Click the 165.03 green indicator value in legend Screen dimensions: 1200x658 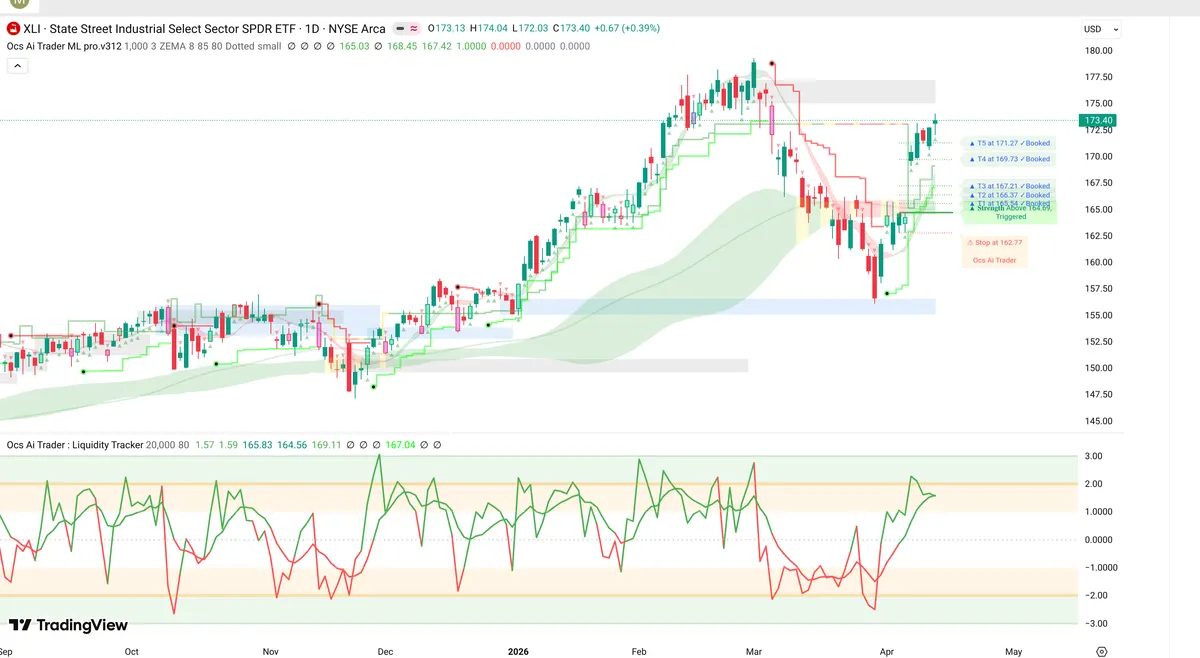(x=355, y=45)
